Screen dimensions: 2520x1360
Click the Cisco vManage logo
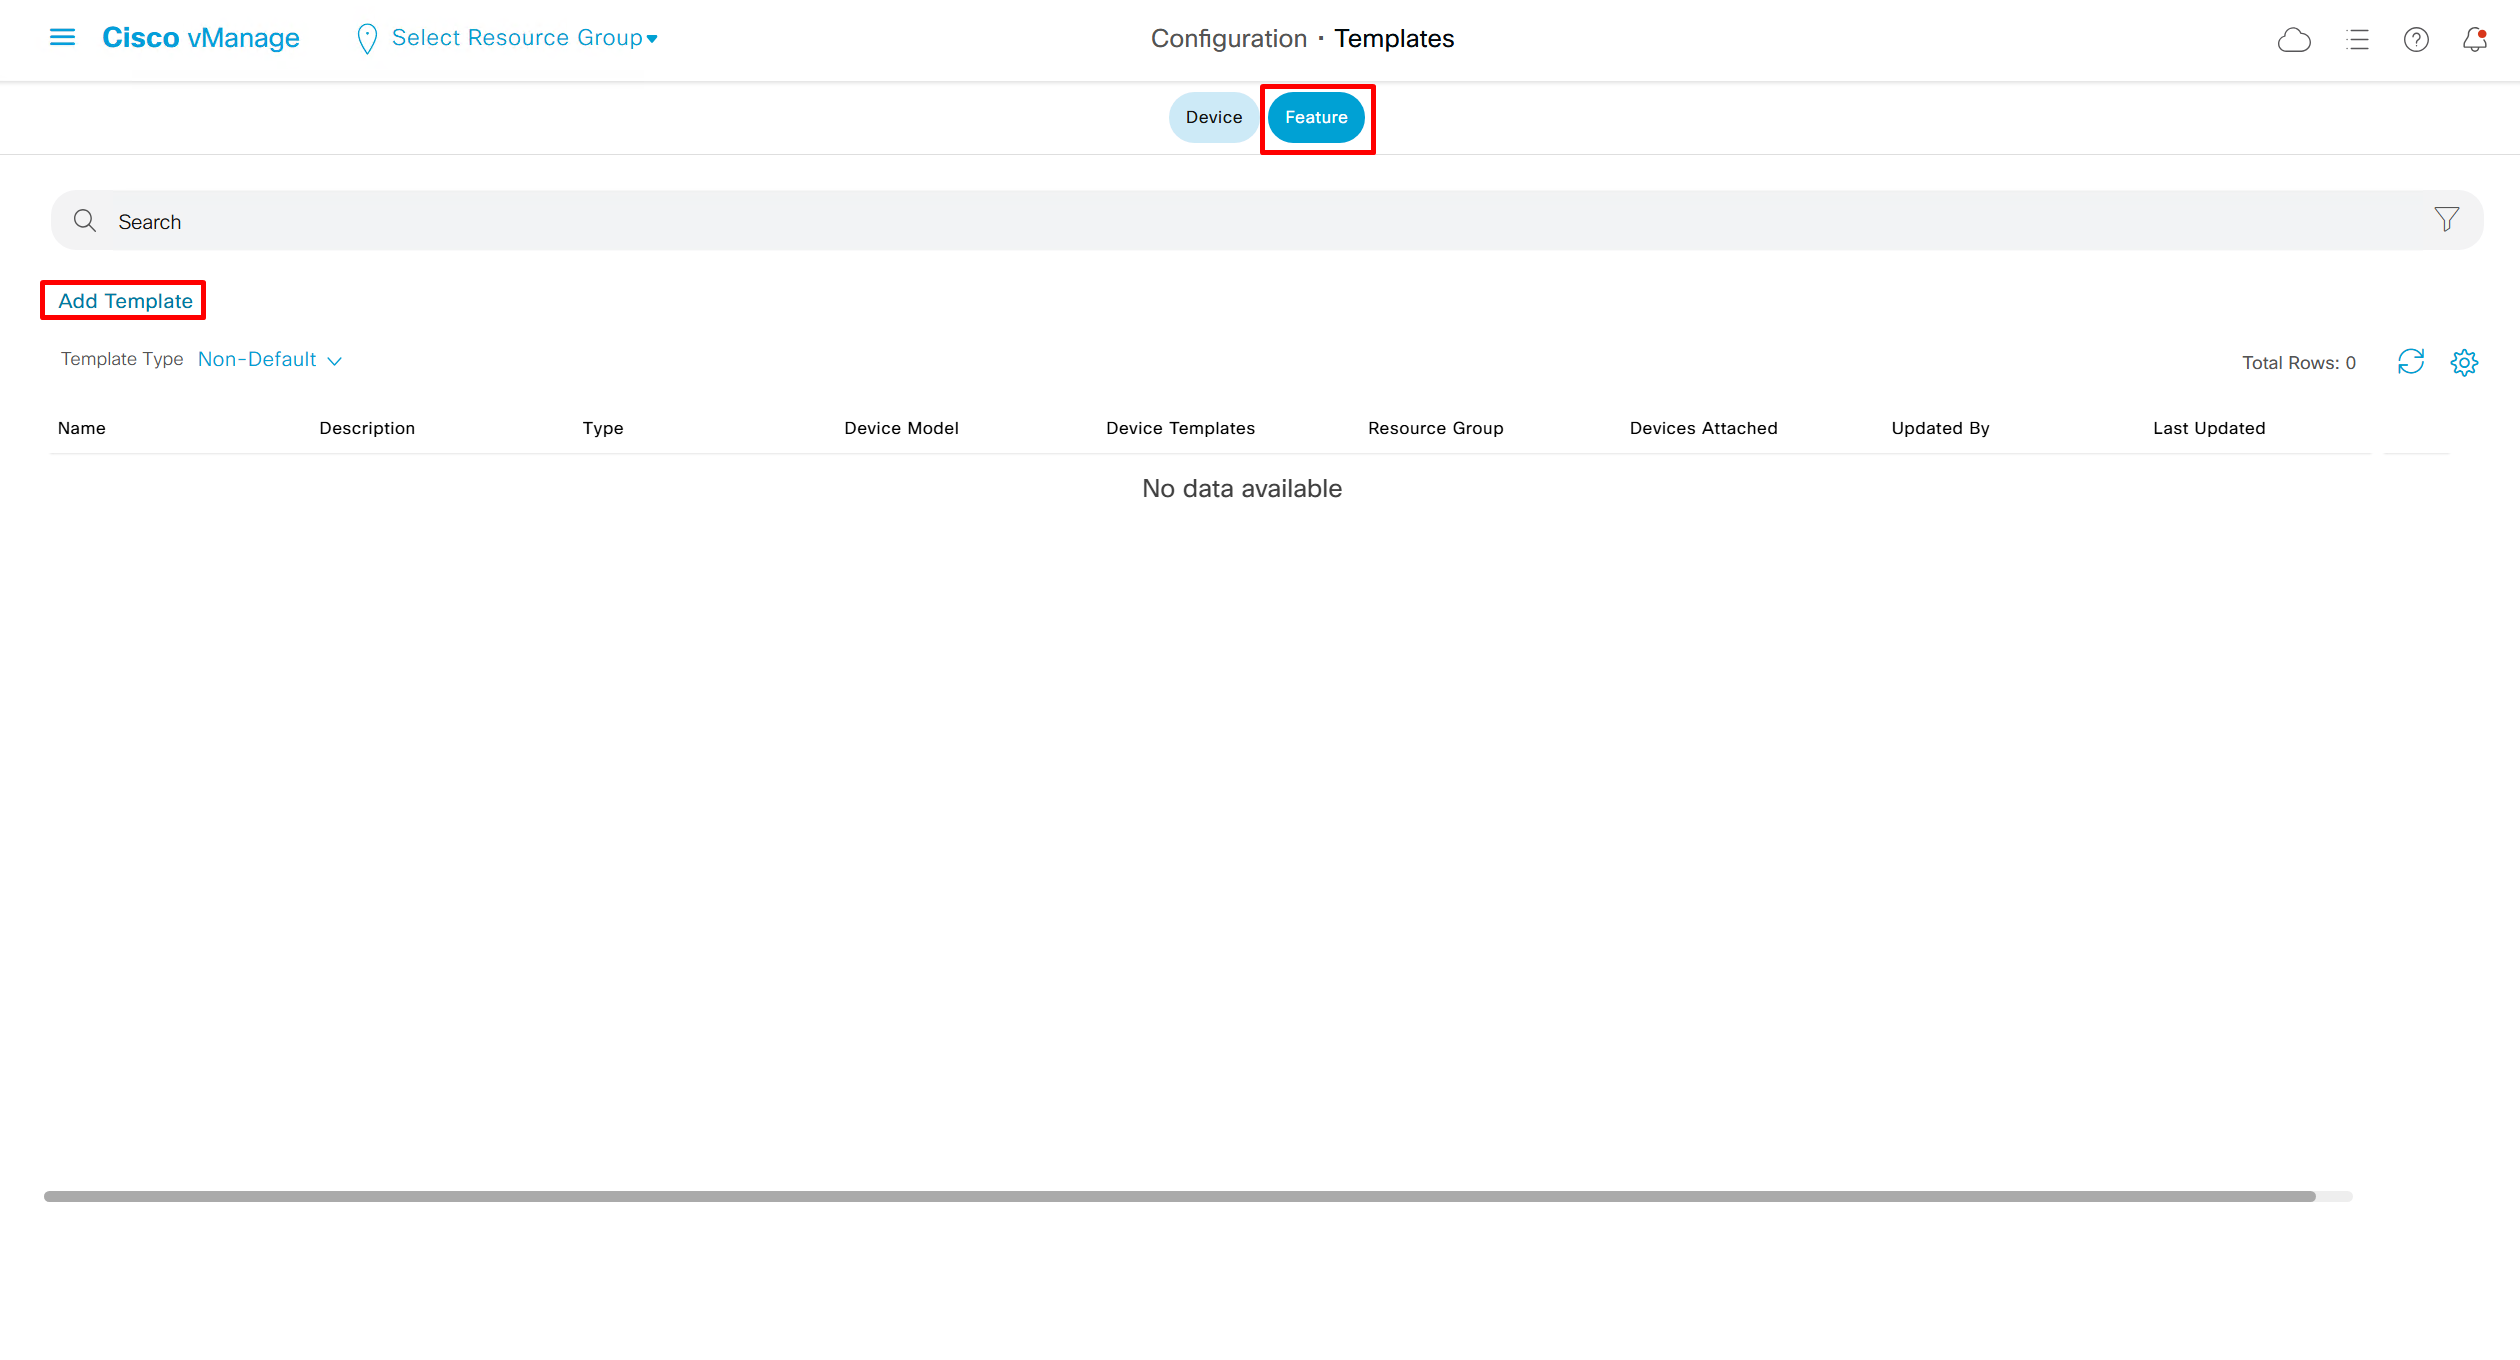coord(201,38)
